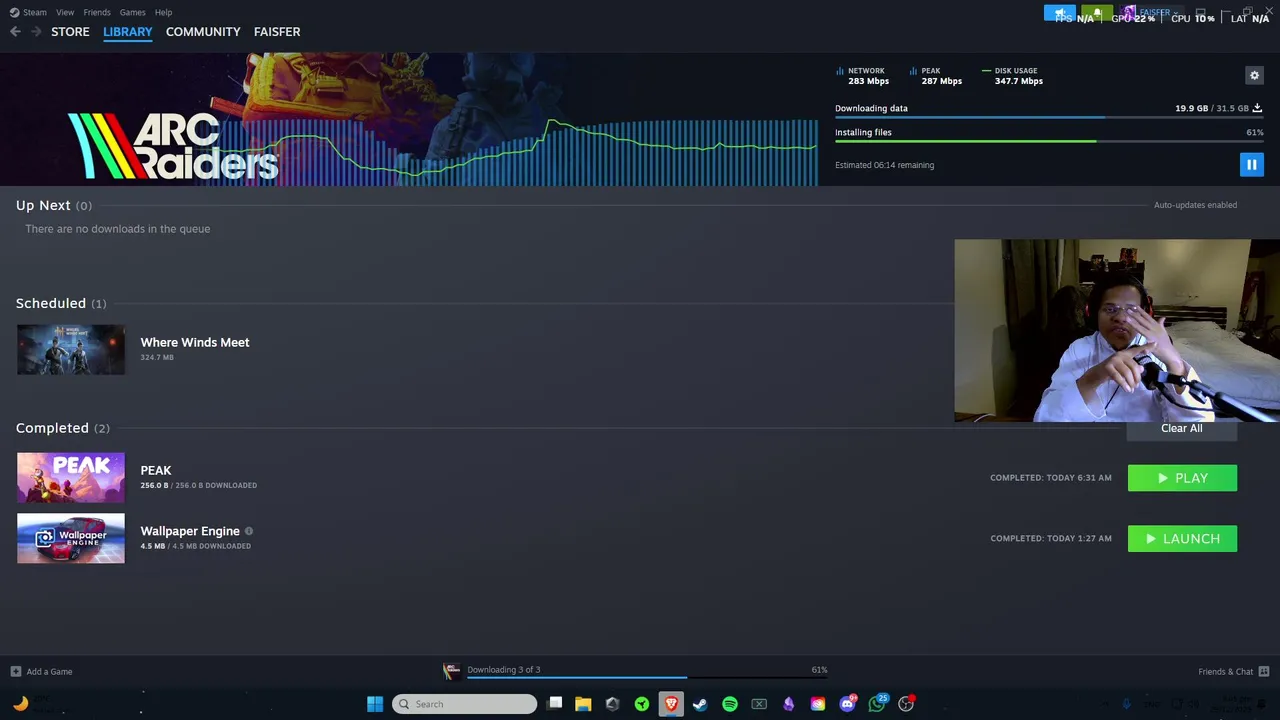Open Discord from the taskbar
Screen dimensions: 1280x720
point(848,704)
